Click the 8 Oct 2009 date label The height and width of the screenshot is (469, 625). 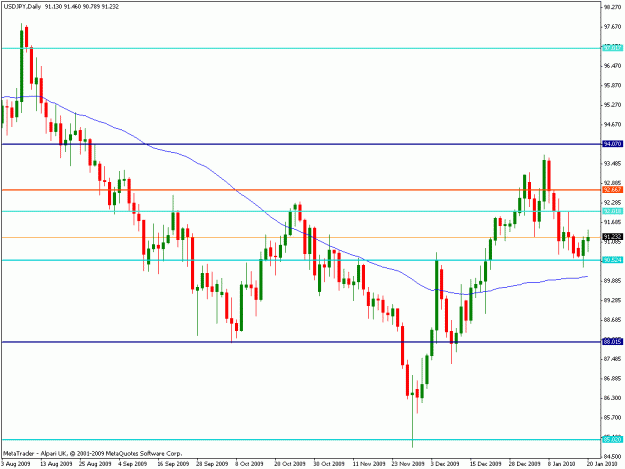[x=249, y=464]
